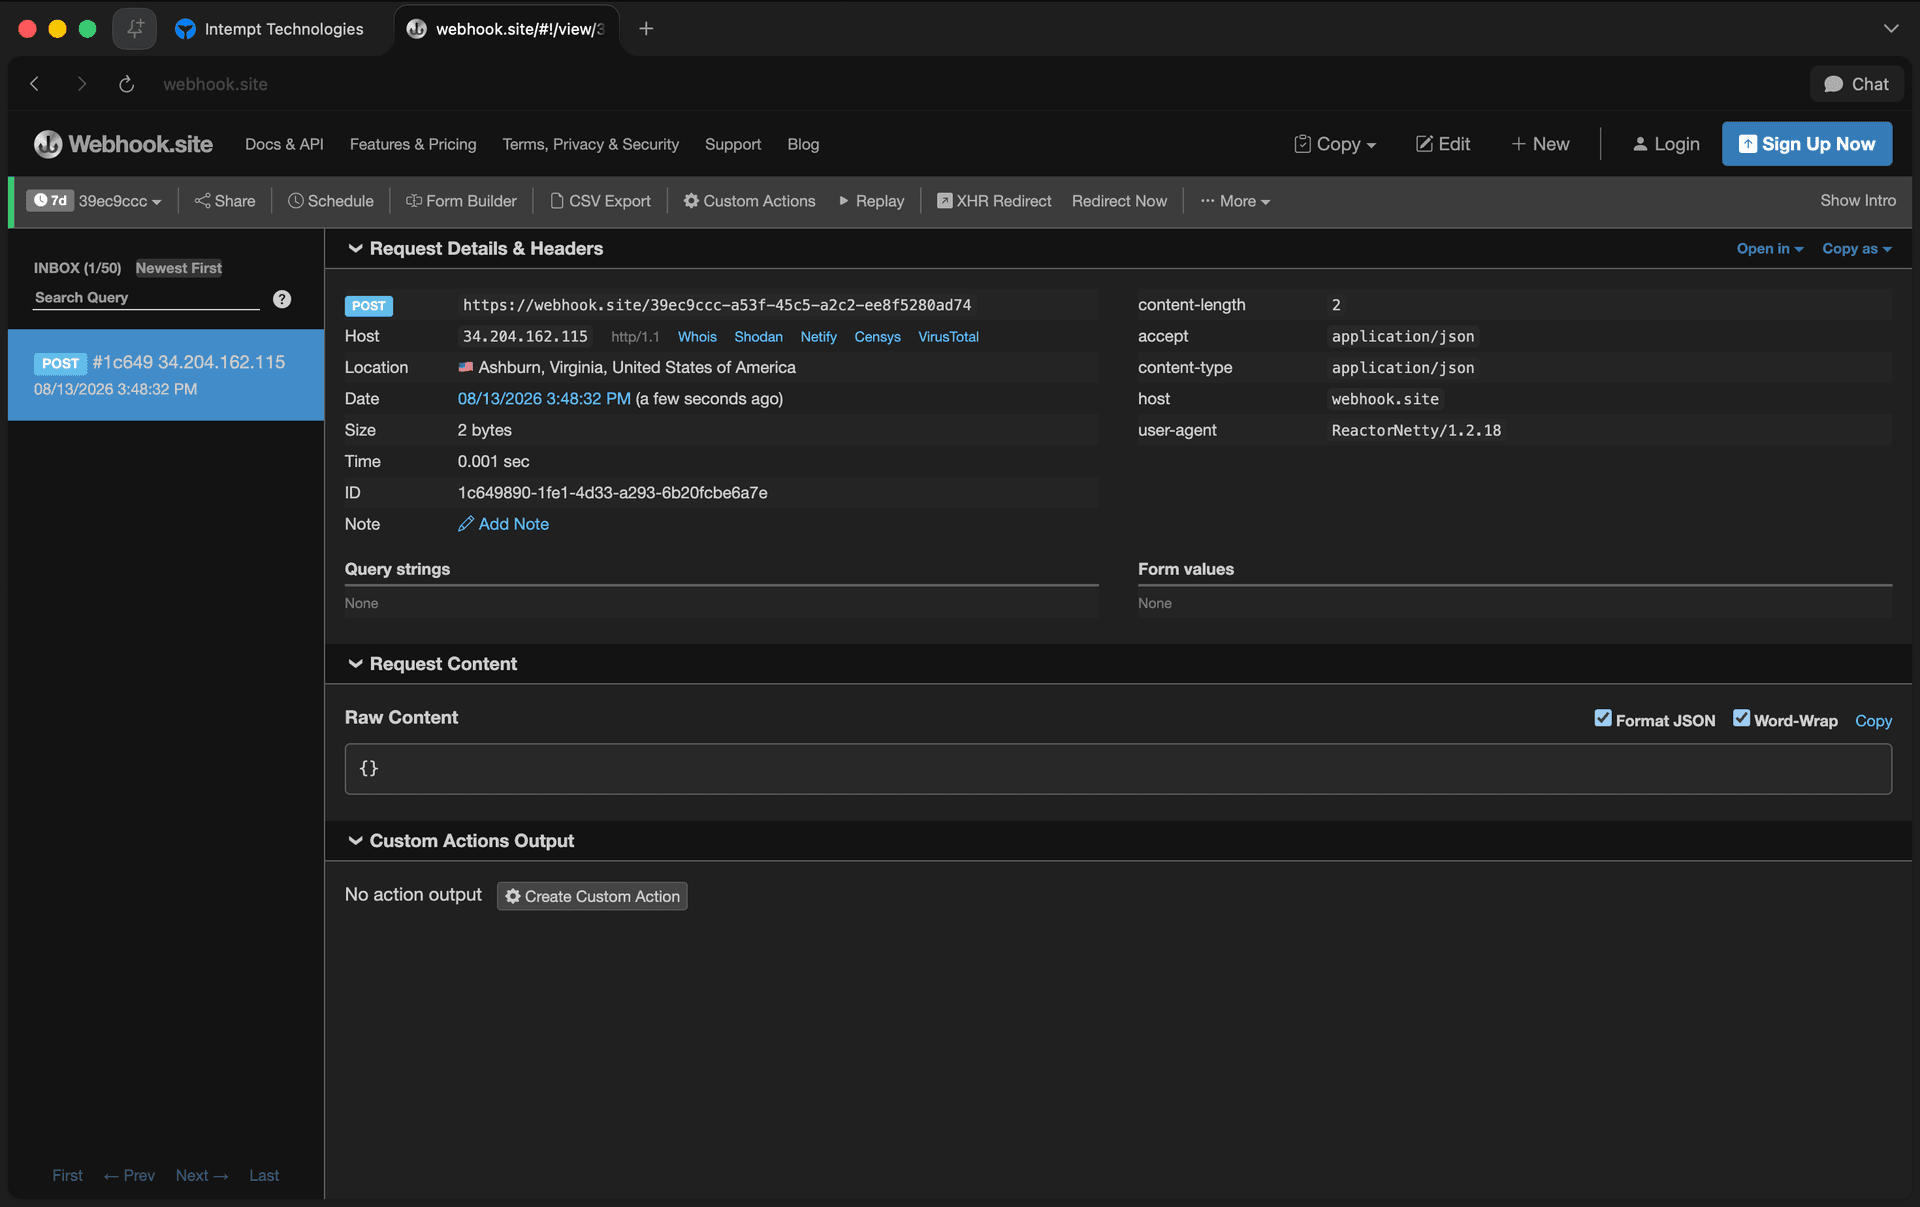Click CSV Export
Screen dimensions: 1920x1207
601,201
